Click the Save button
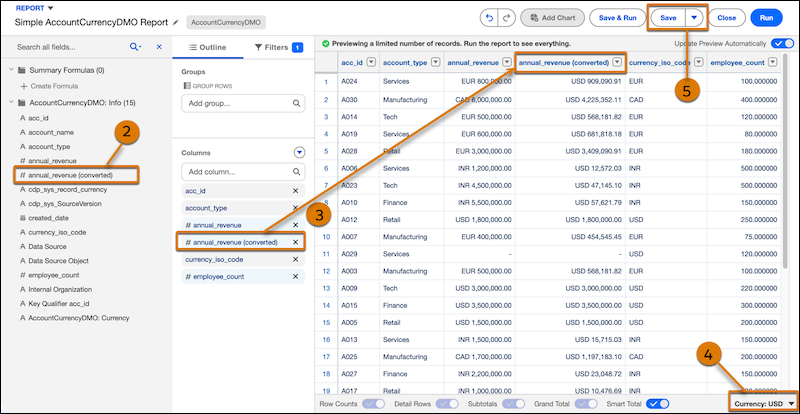The image size is (800, 414). coord(668,18)
